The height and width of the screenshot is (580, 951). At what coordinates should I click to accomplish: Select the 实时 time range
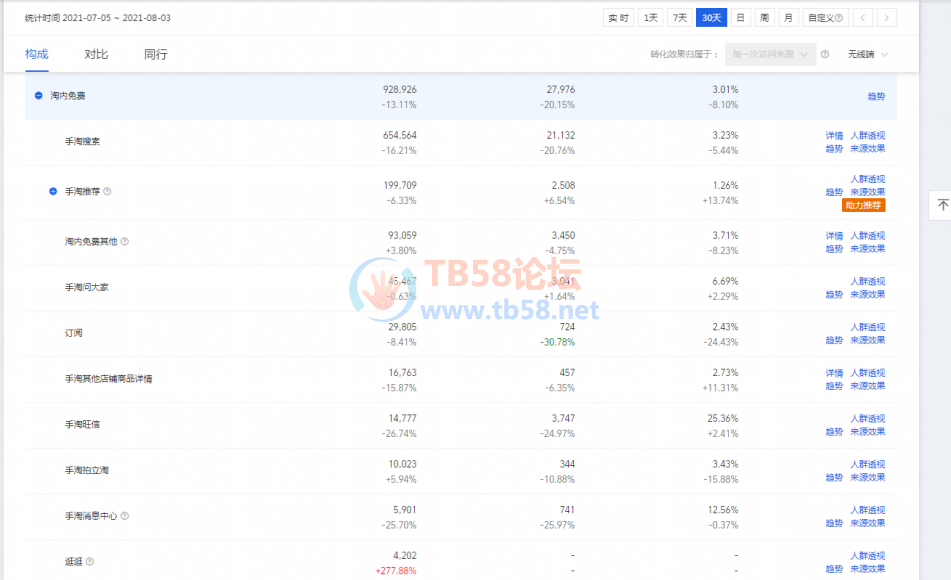[x=619, y=17]
